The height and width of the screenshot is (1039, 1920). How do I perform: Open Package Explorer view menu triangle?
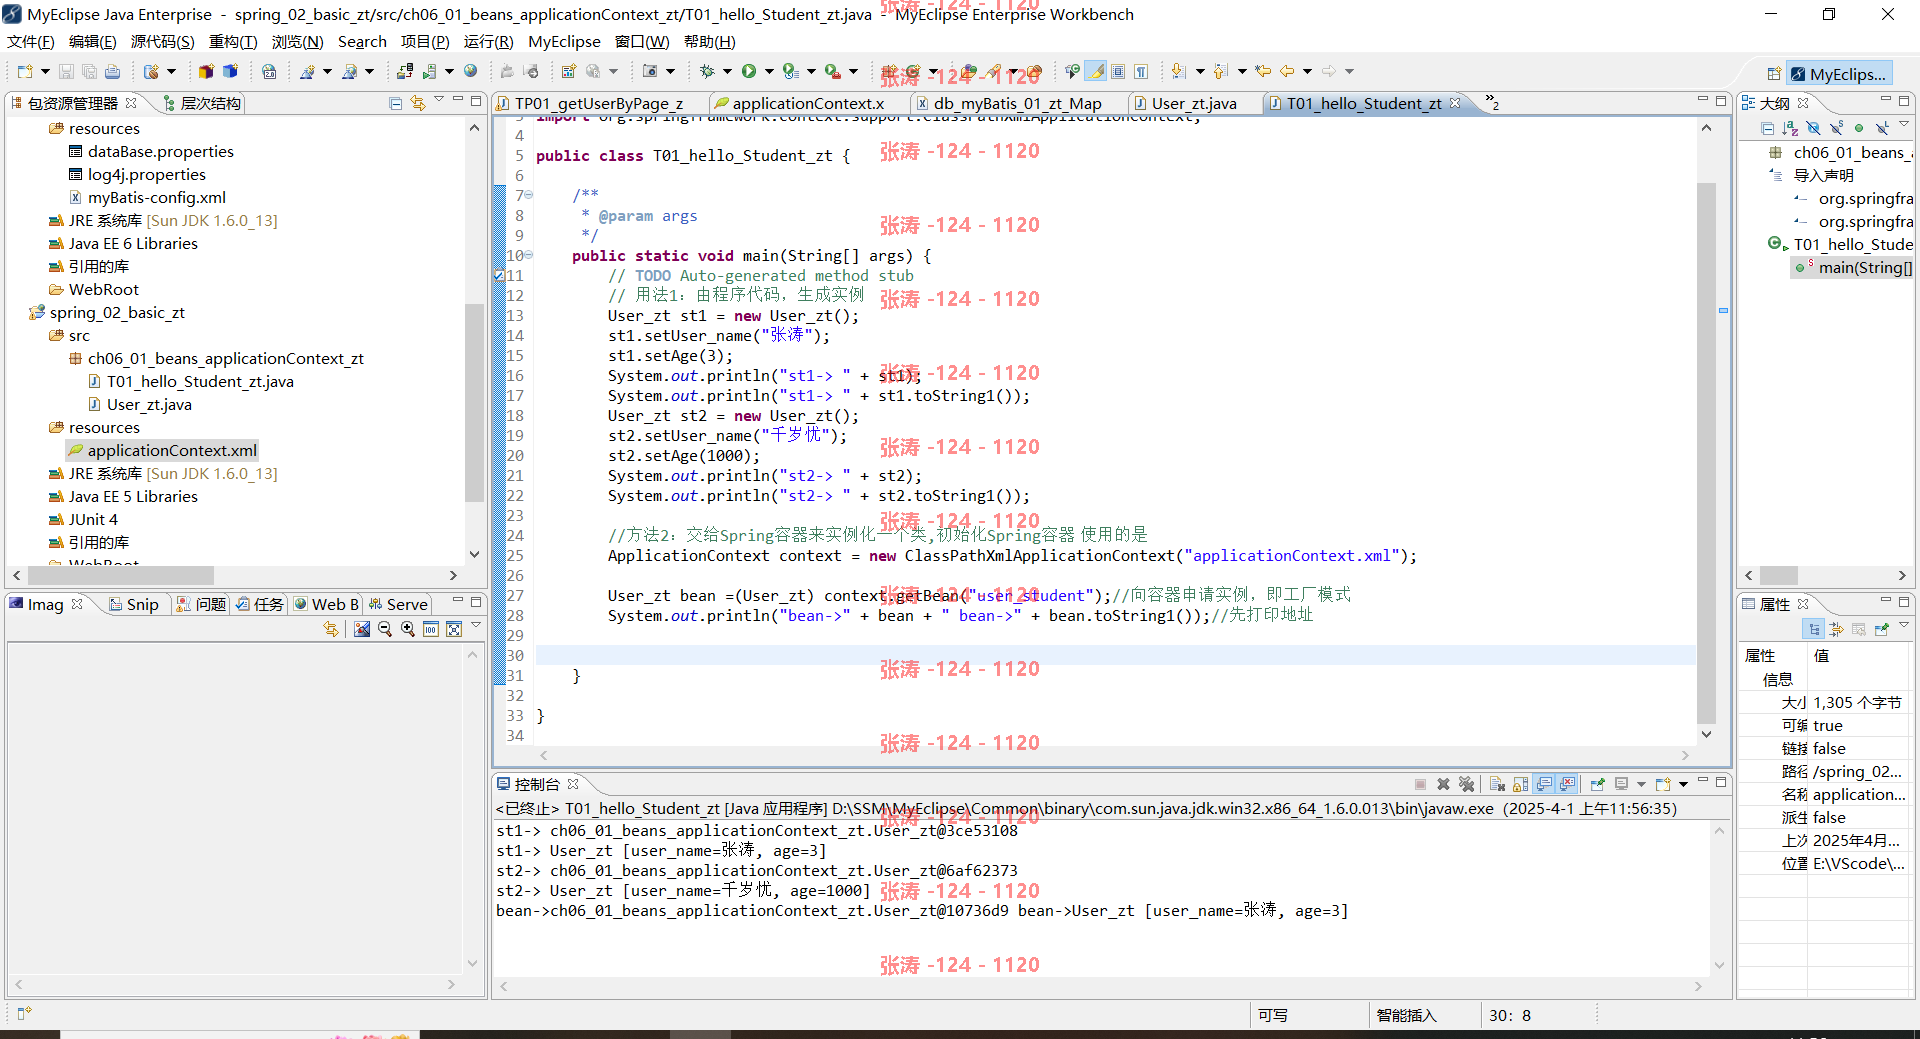point(439,100)
